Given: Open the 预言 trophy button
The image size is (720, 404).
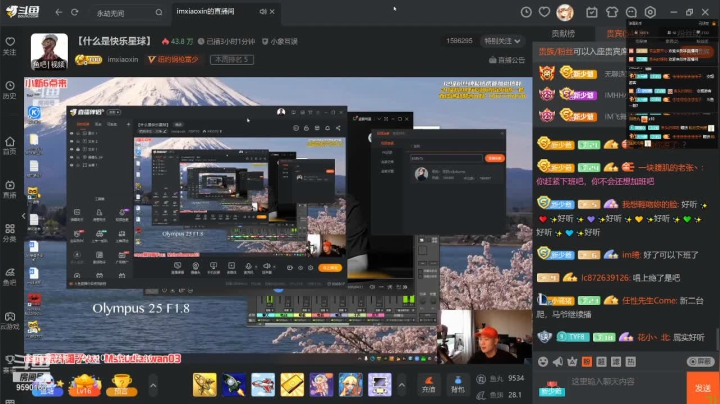Looking at the screenshot, I should point(121,385).
